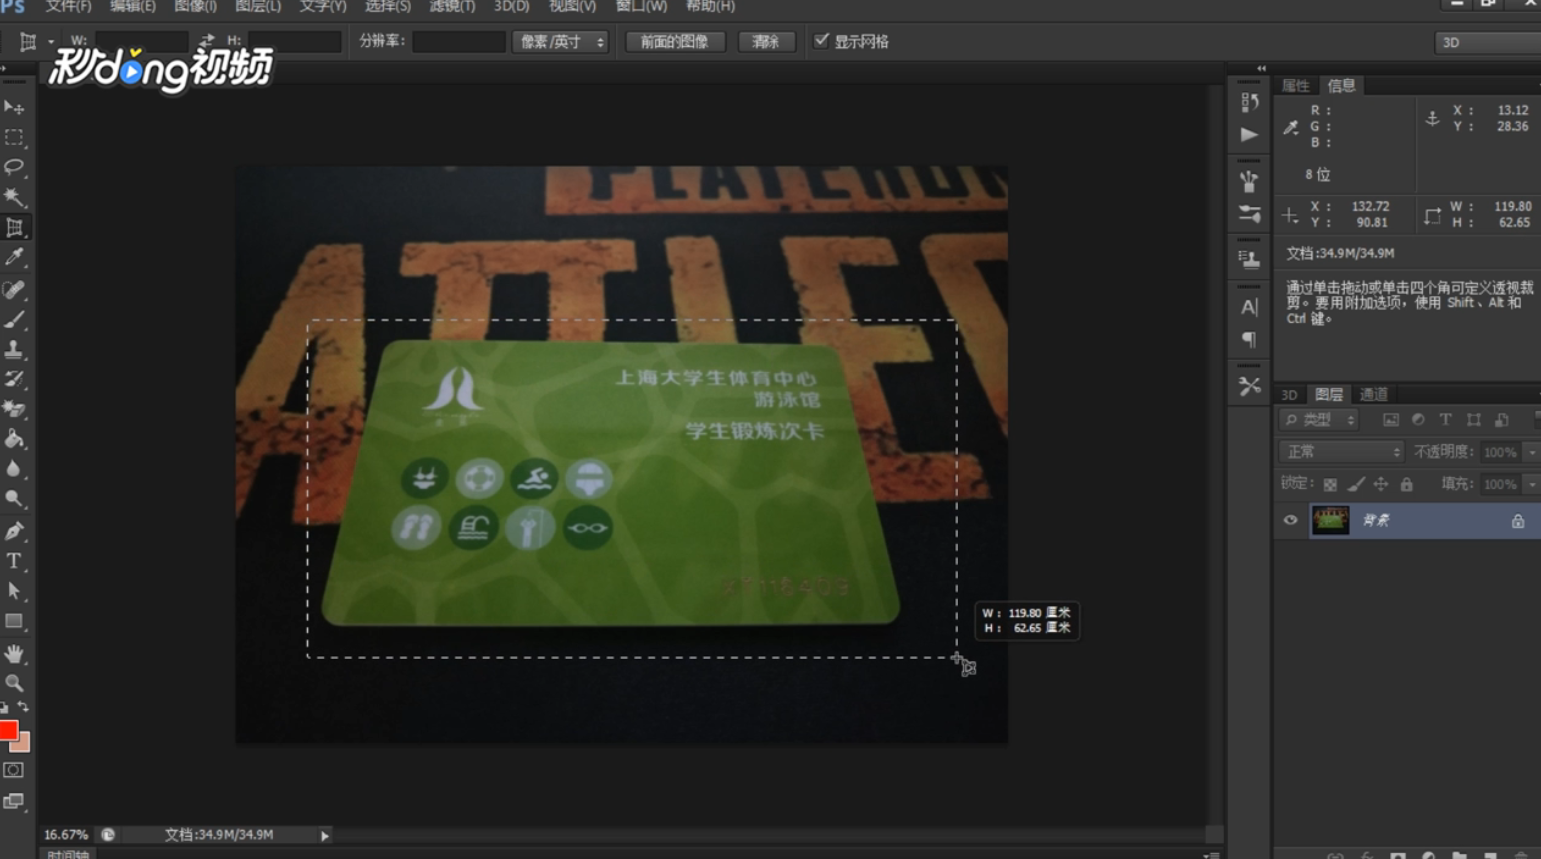Select the Brush tool
The width and height of the screenshot is (1541, 859).
pos(14,319)
